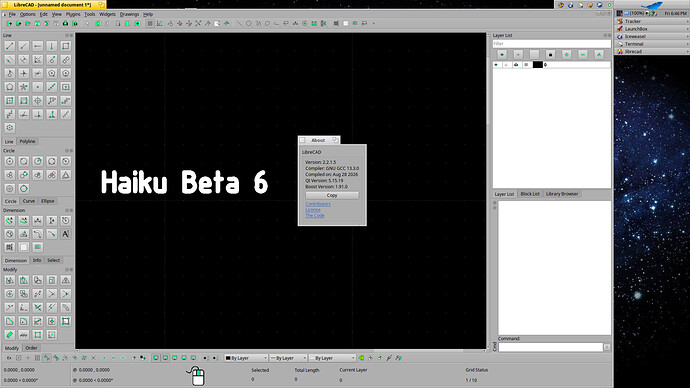Toggle Snap on Endpoints button
Image resolution: width=690 pixels, height=388 pixels.
pos(47,358)
